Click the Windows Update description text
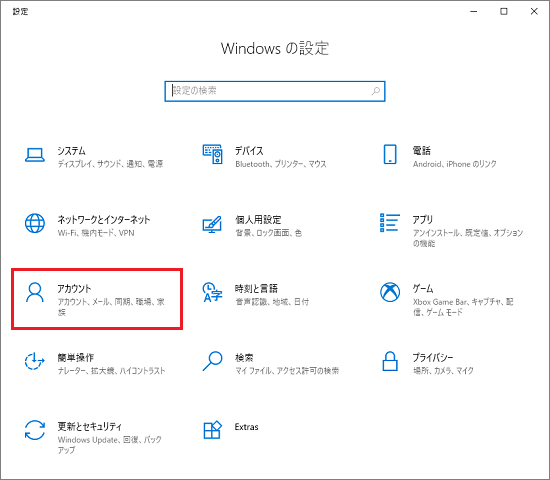This screenshot has height=480, width=550. point(109,445)
